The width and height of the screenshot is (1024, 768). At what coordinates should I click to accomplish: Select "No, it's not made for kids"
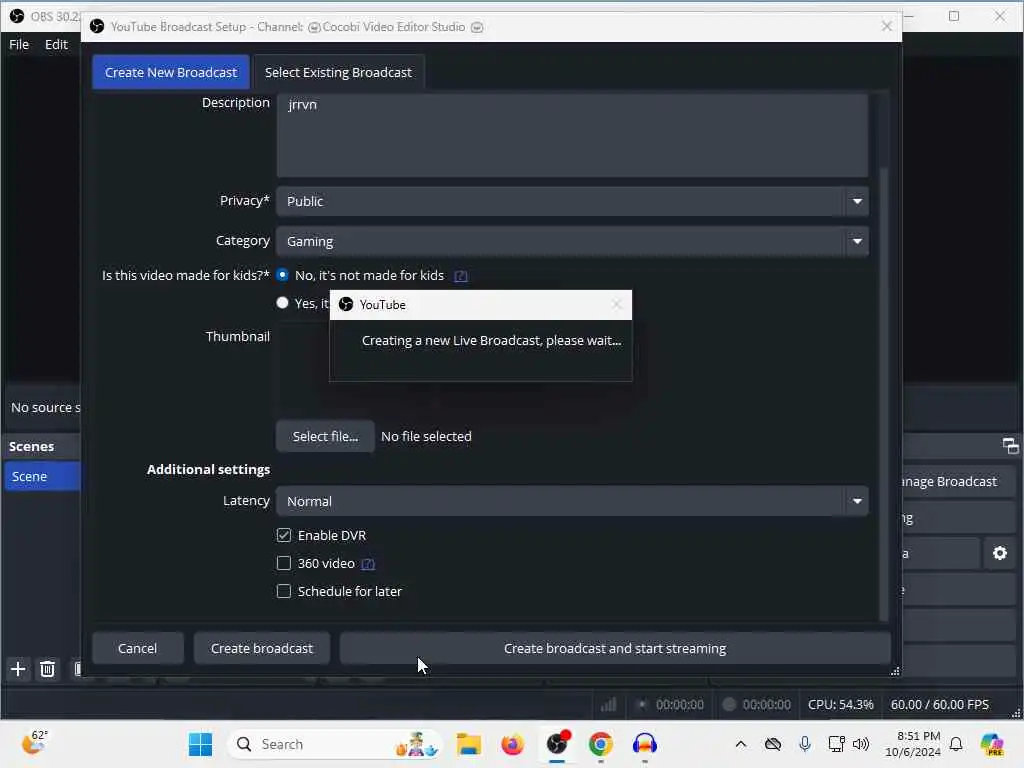point(282,275)
